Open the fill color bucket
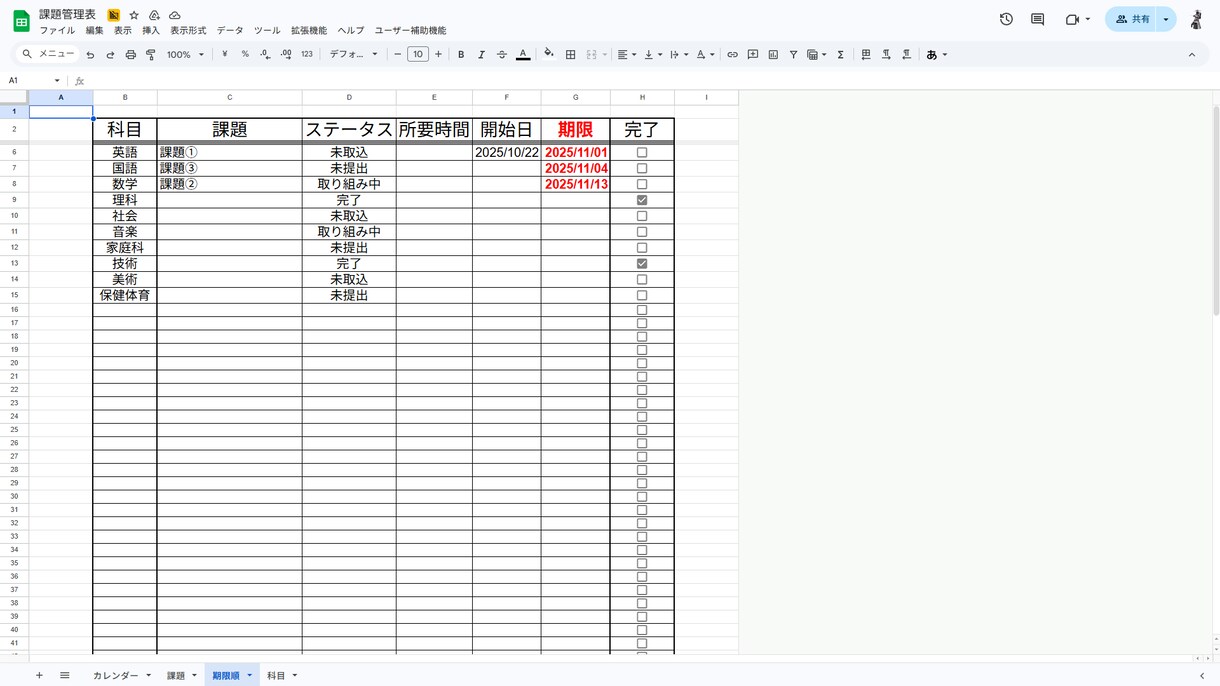 (548, 55)
